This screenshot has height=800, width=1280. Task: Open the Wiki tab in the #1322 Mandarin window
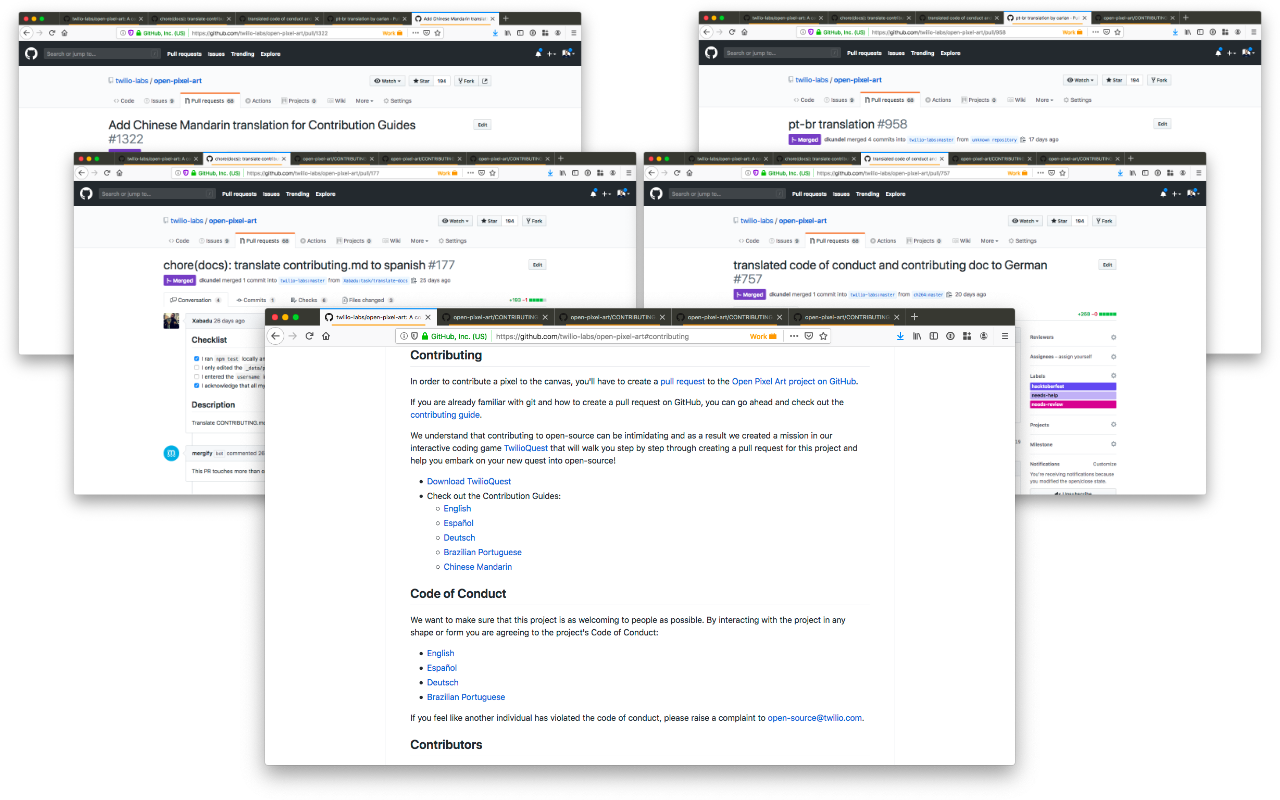338,101
